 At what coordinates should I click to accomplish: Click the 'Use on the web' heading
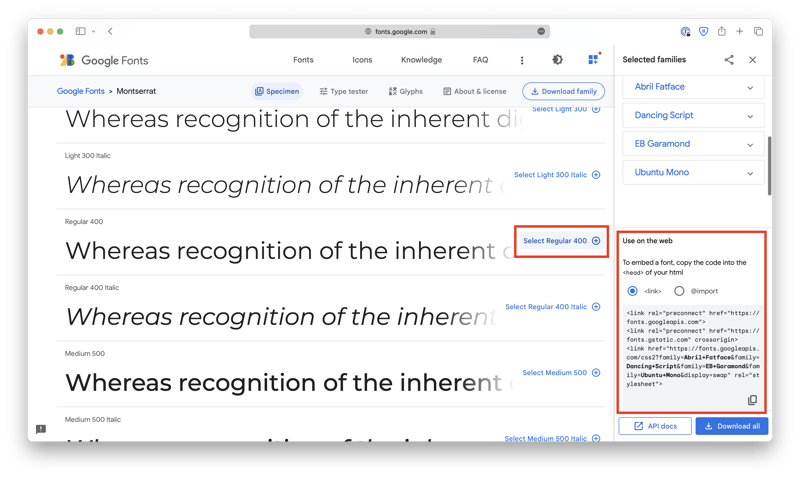click(647, 241)
